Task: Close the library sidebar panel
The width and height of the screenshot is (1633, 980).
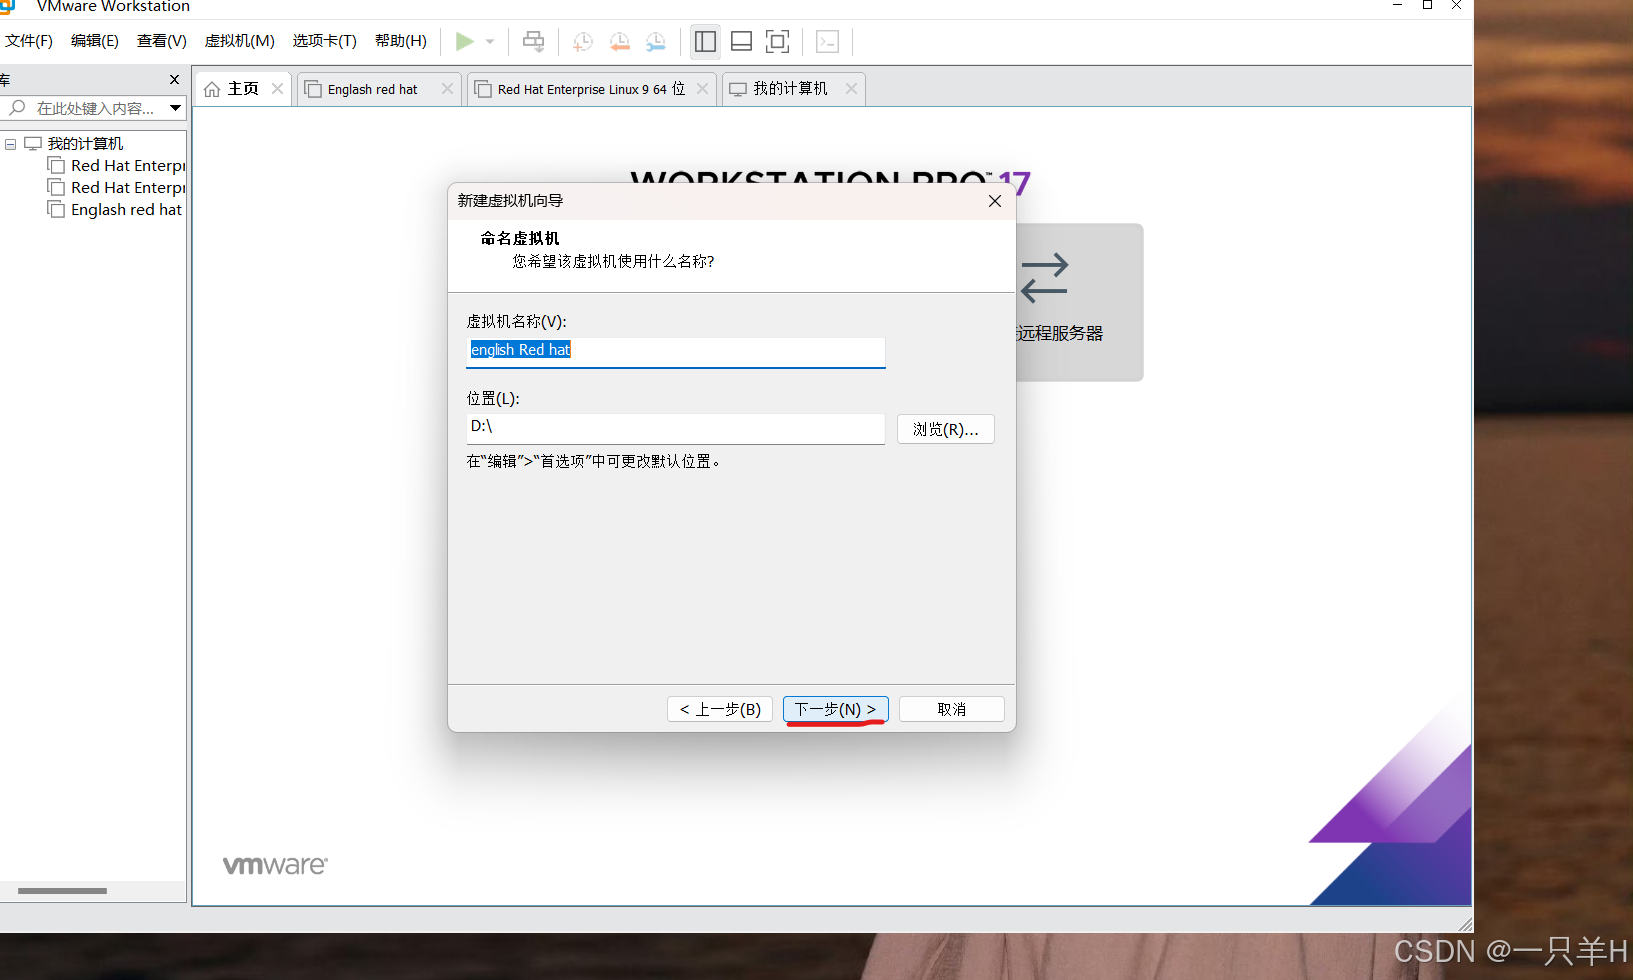Action: [x=174, y=79]
